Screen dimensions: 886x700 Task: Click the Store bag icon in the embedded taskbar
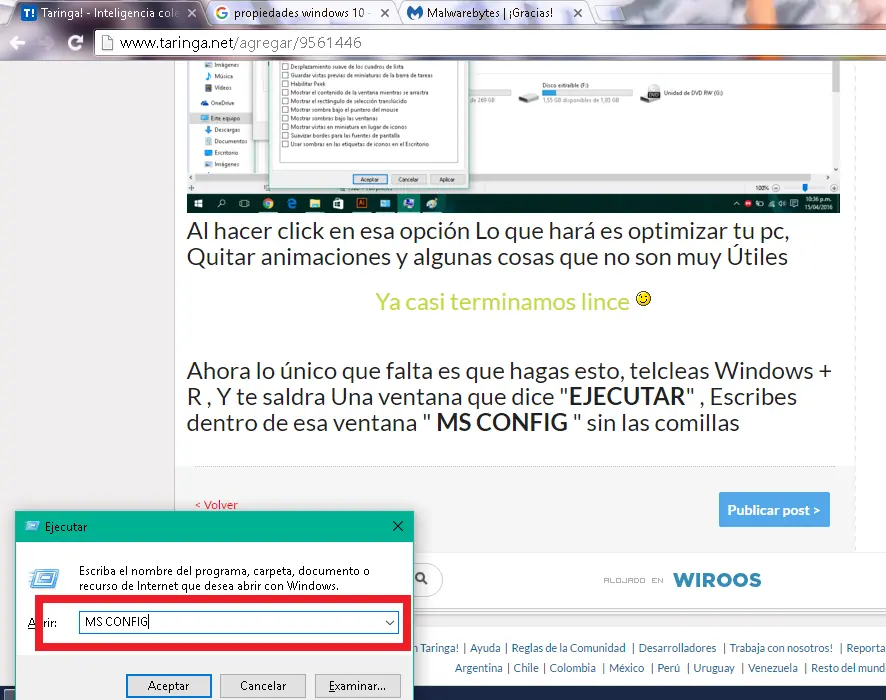[338, 203]
